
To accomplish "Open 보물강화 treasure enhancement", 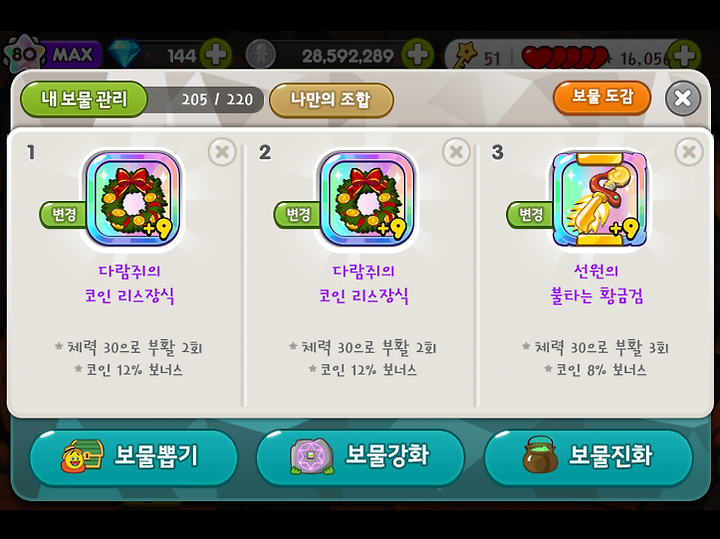I will pyautogui.click(x=360, y=456).
